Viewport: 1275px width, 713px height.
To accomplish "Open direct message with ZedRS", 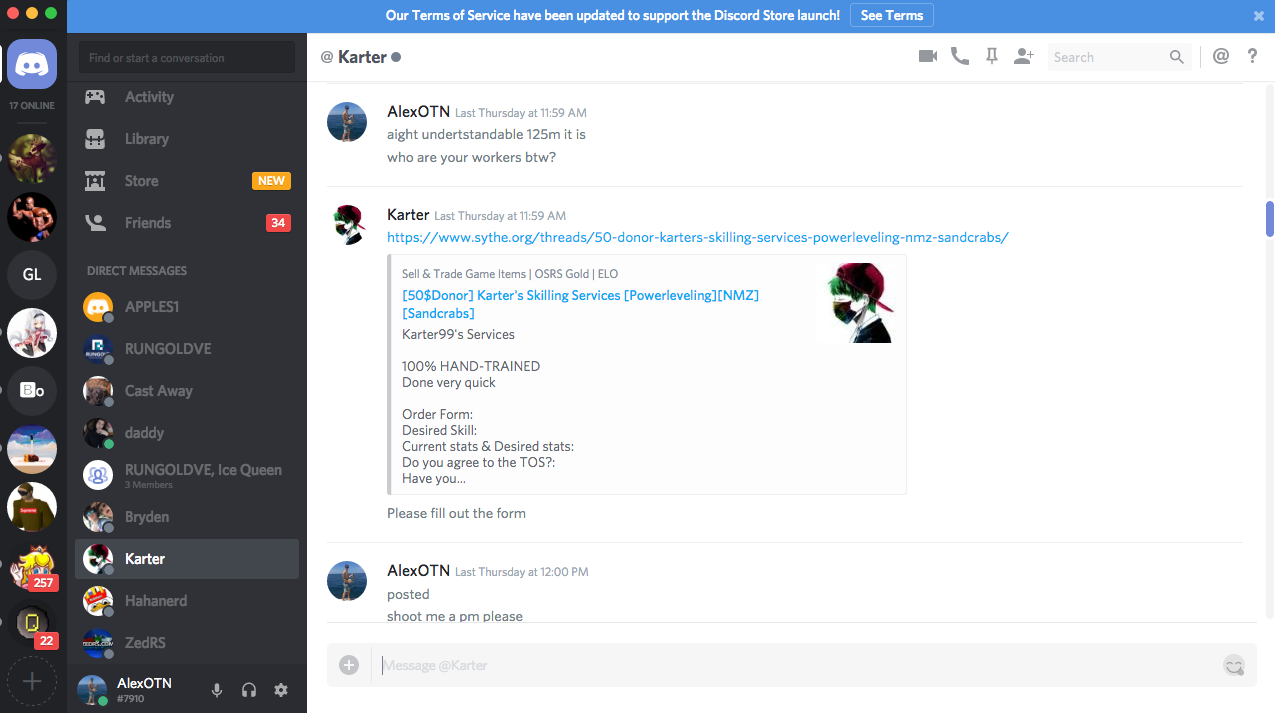I will (x=187, y=643).
